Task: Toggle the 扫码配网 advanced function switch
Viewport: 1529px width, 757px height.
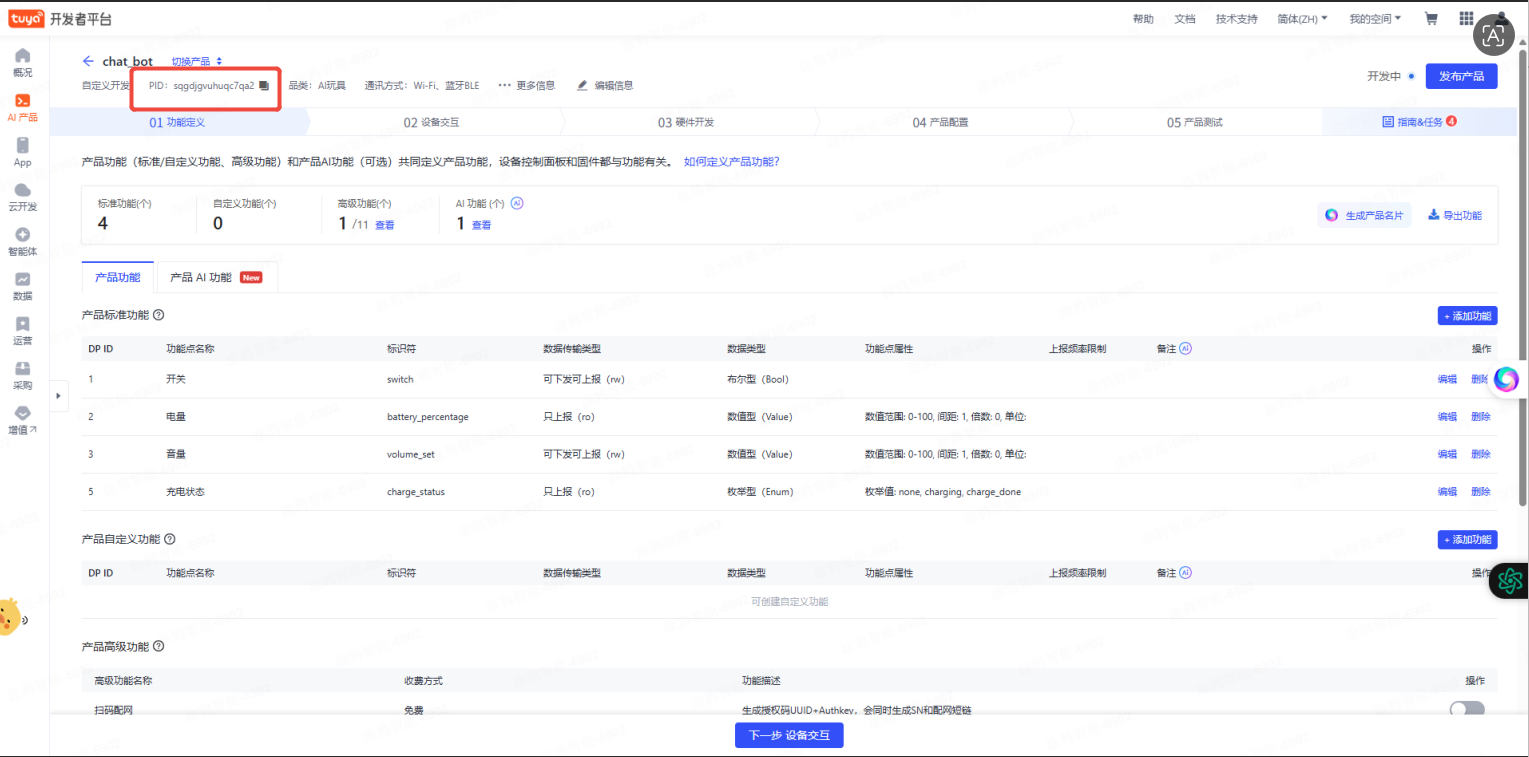Action: point(1466,709)
